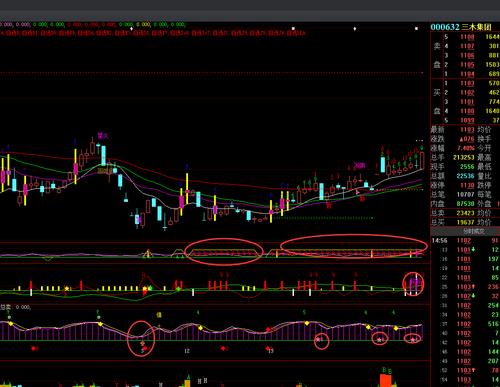Click the 涨停 label in quote panel
Viewport: 500px width, 387px height.
tap(438, 185)
